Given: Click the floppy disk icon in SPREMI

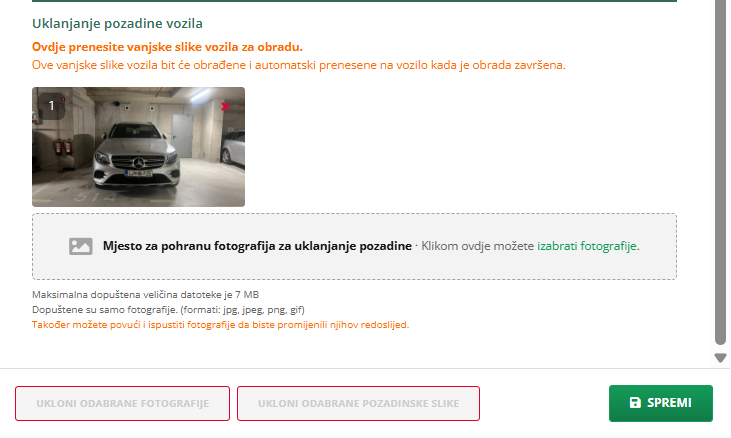Looking at the screenshot, I should [x=635, y=403].
